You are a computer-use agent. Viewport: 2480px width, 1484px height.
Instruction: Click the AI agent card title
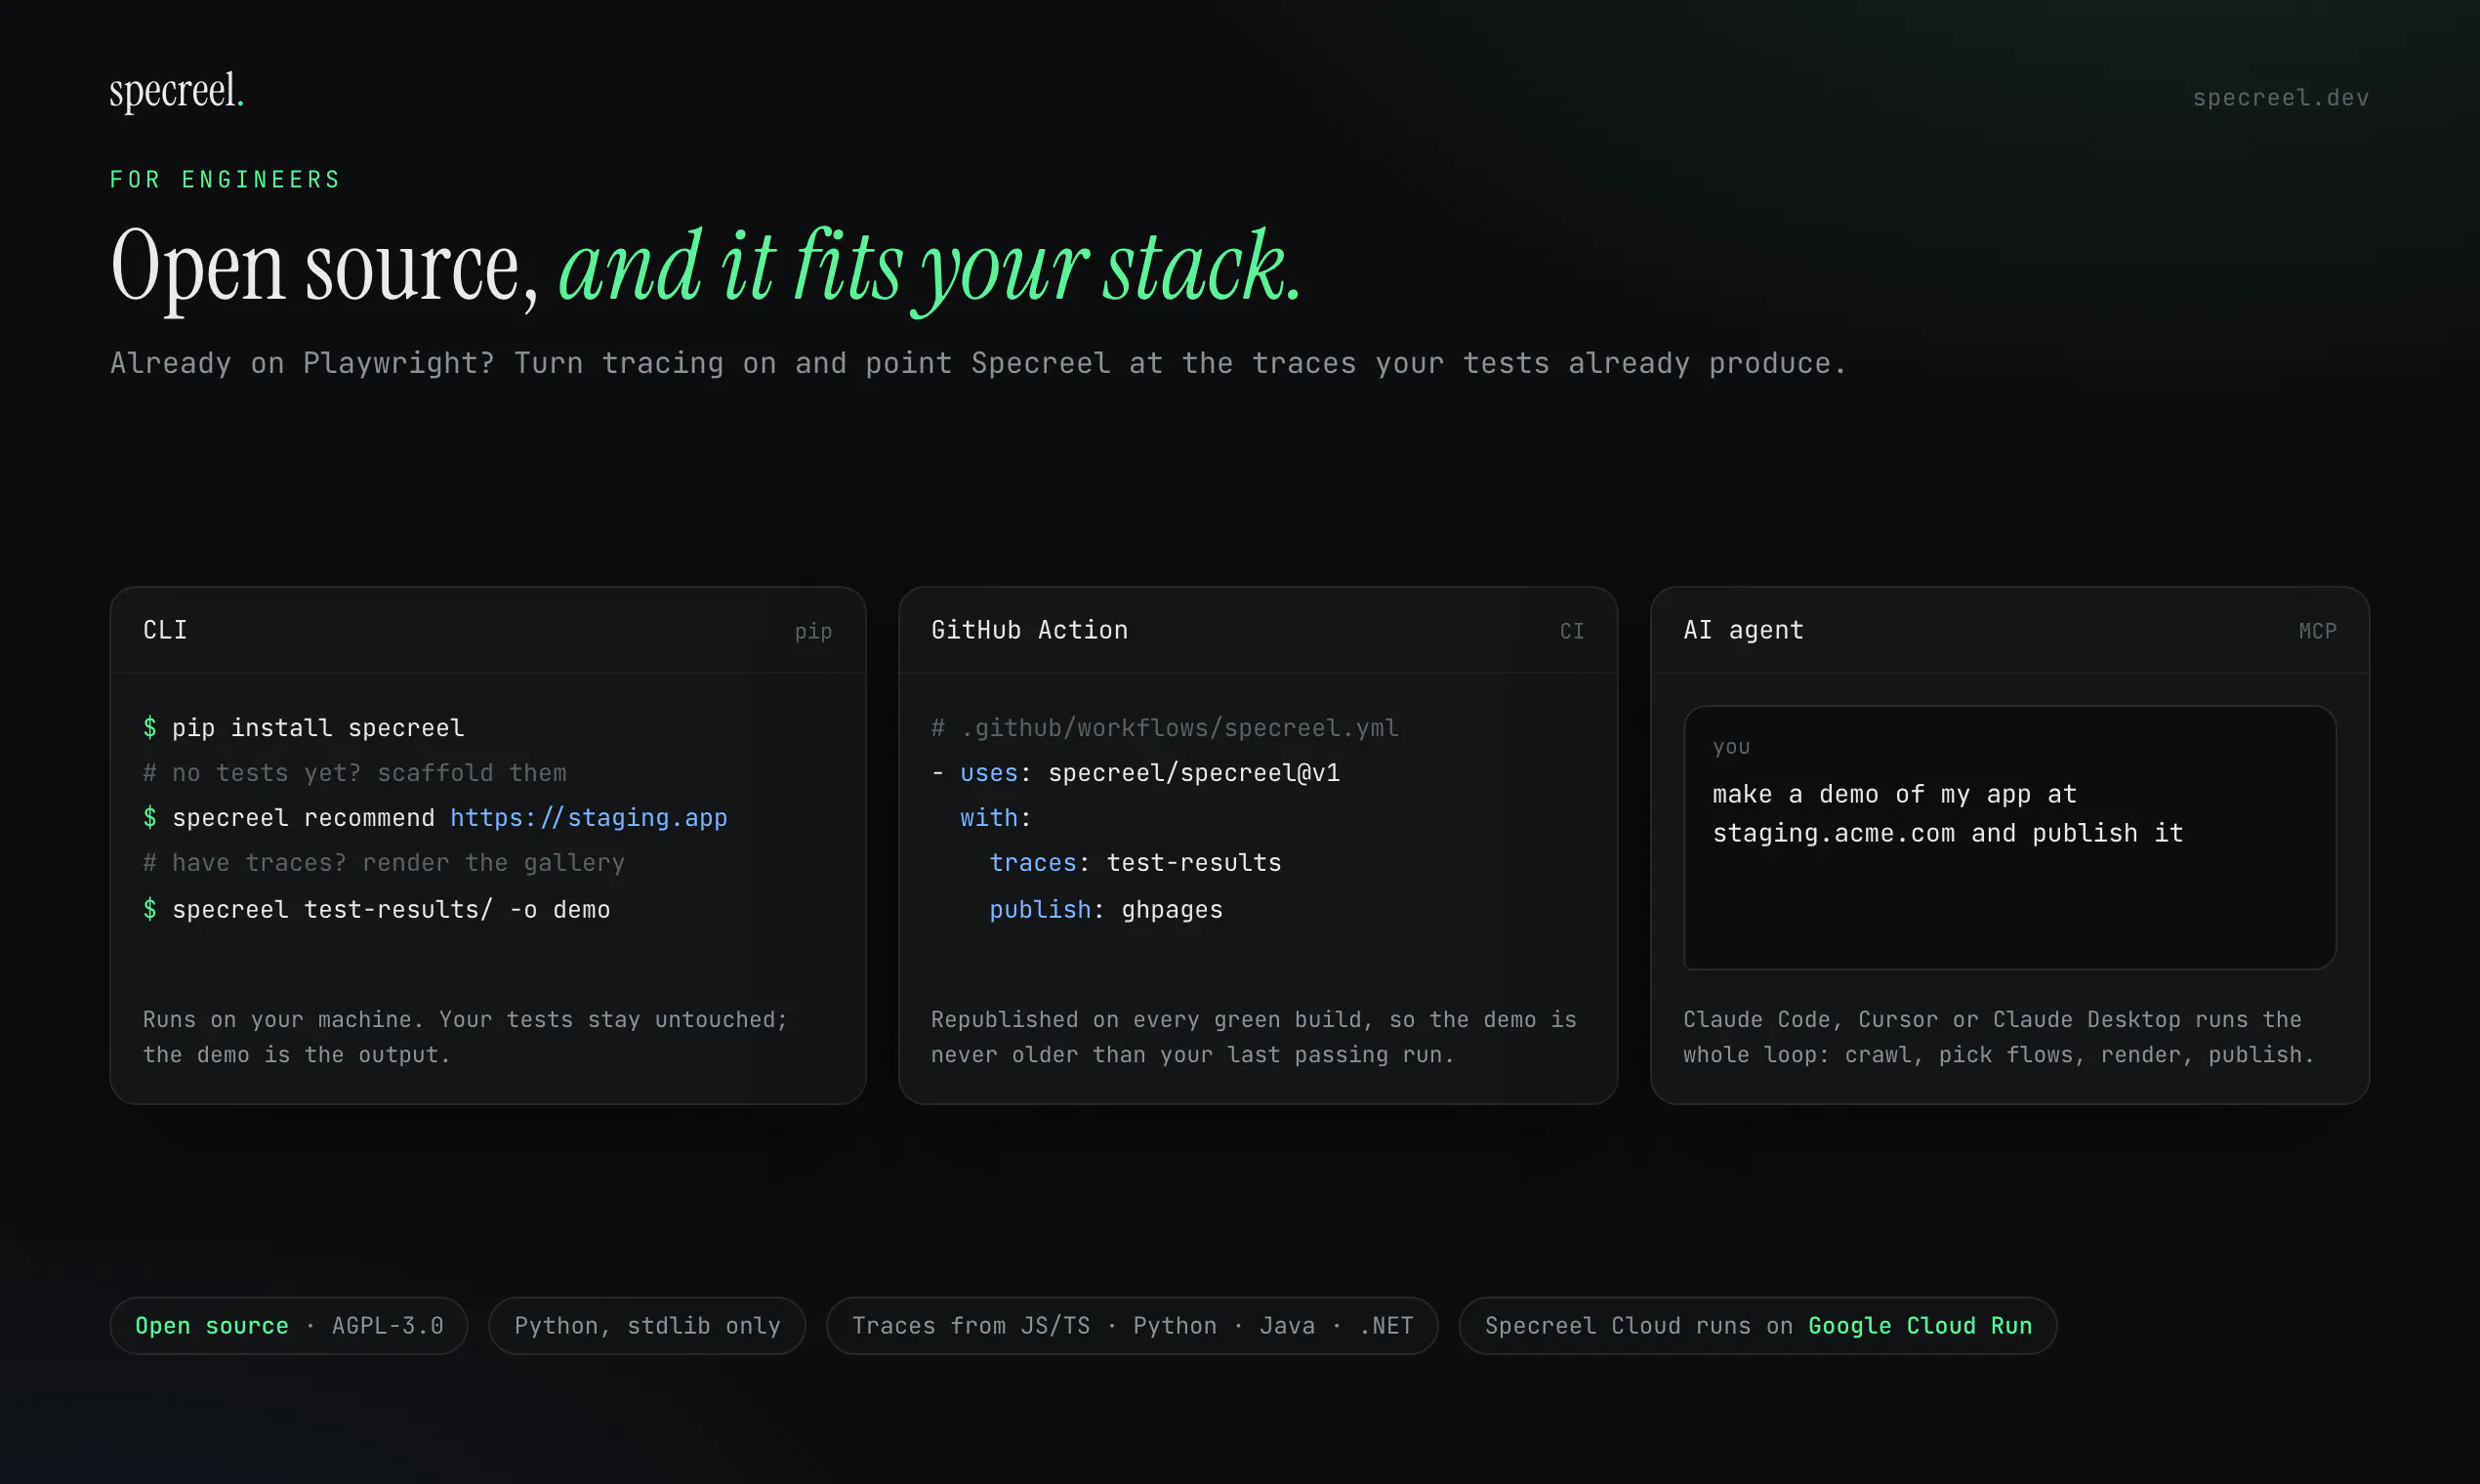pos(1743,630)
